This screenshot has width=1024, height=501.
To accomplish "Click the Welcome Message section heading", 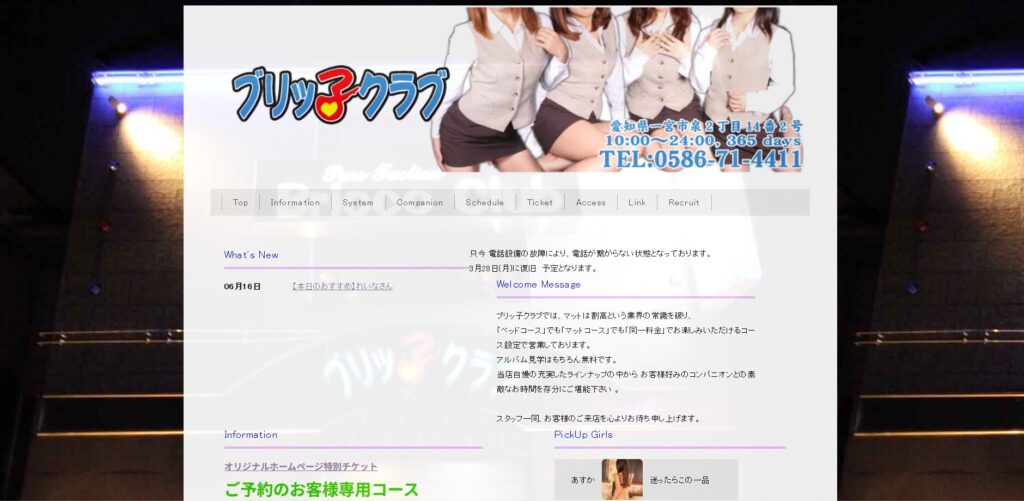I will point(538,284).
